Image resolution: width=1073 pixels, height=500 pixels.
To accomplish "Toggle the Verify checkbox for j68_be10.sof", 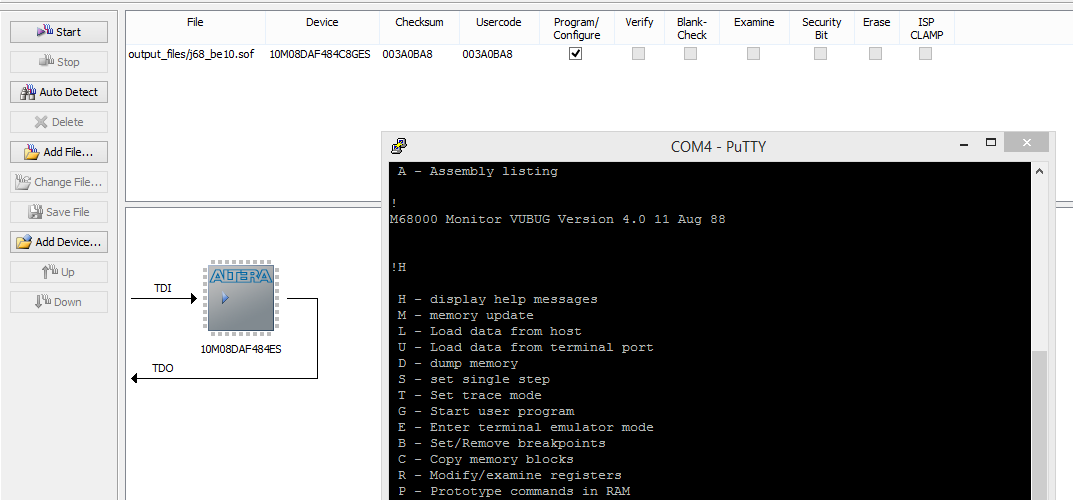I will pos(638,53).
